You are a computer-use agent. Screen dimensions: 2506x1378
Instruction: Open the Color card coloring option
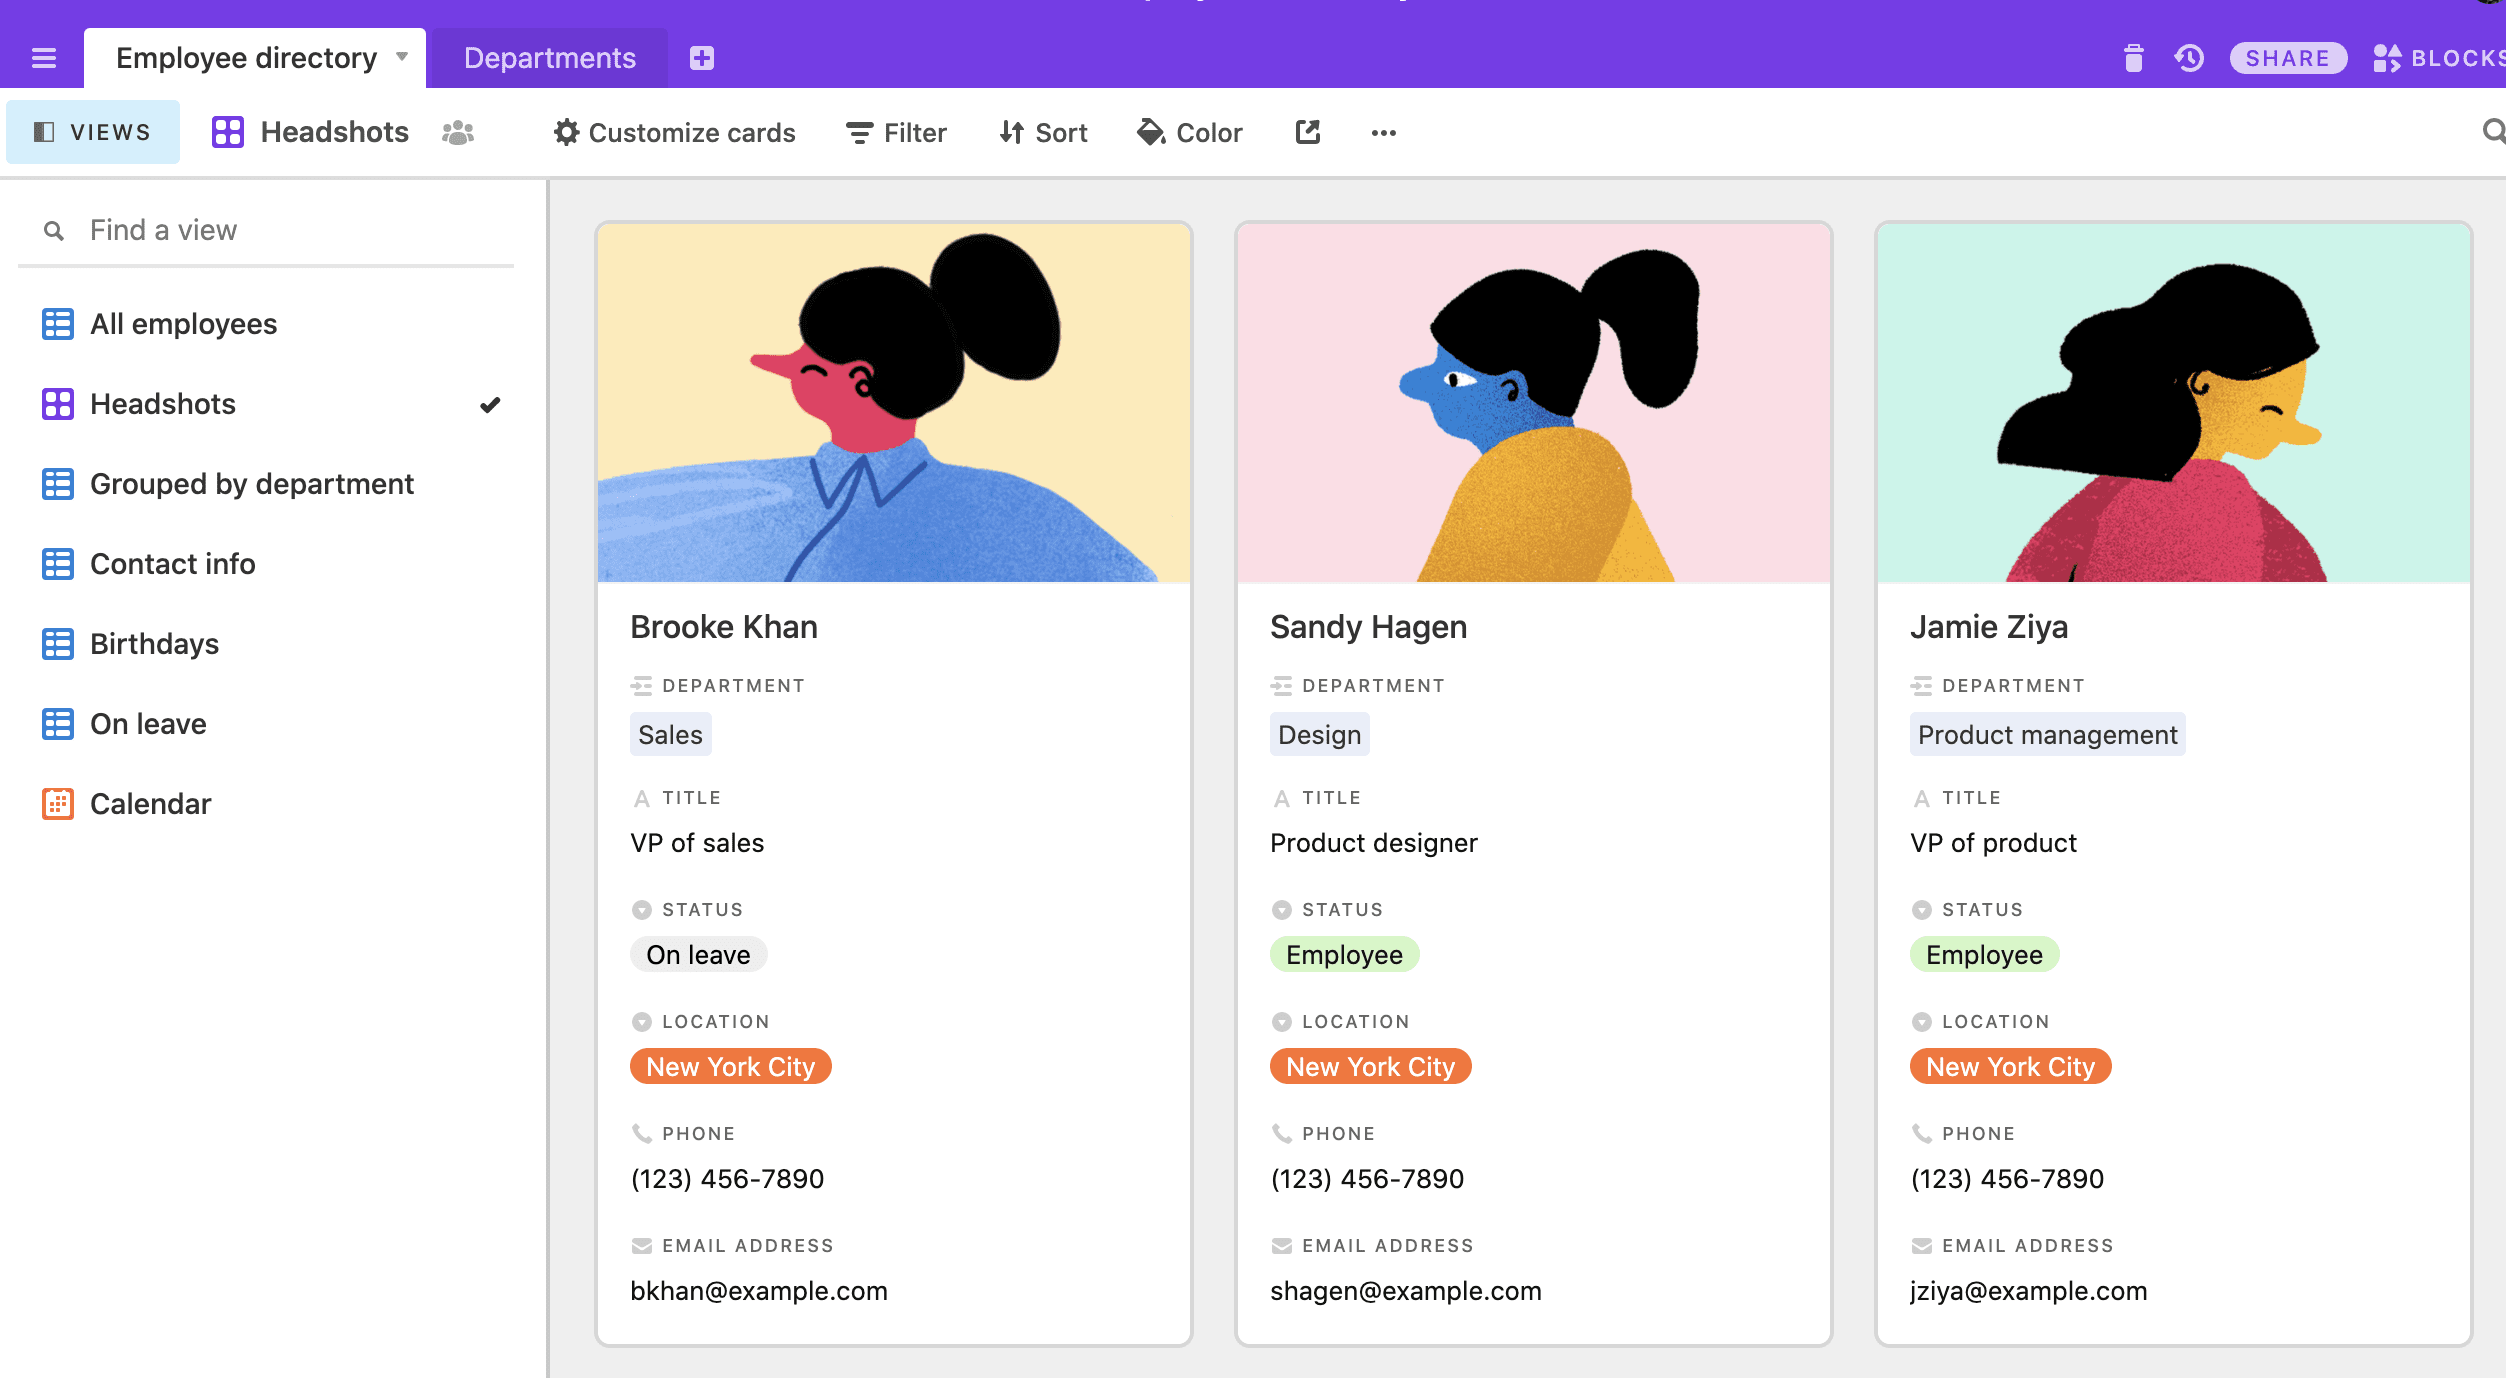pos(1190,132)
